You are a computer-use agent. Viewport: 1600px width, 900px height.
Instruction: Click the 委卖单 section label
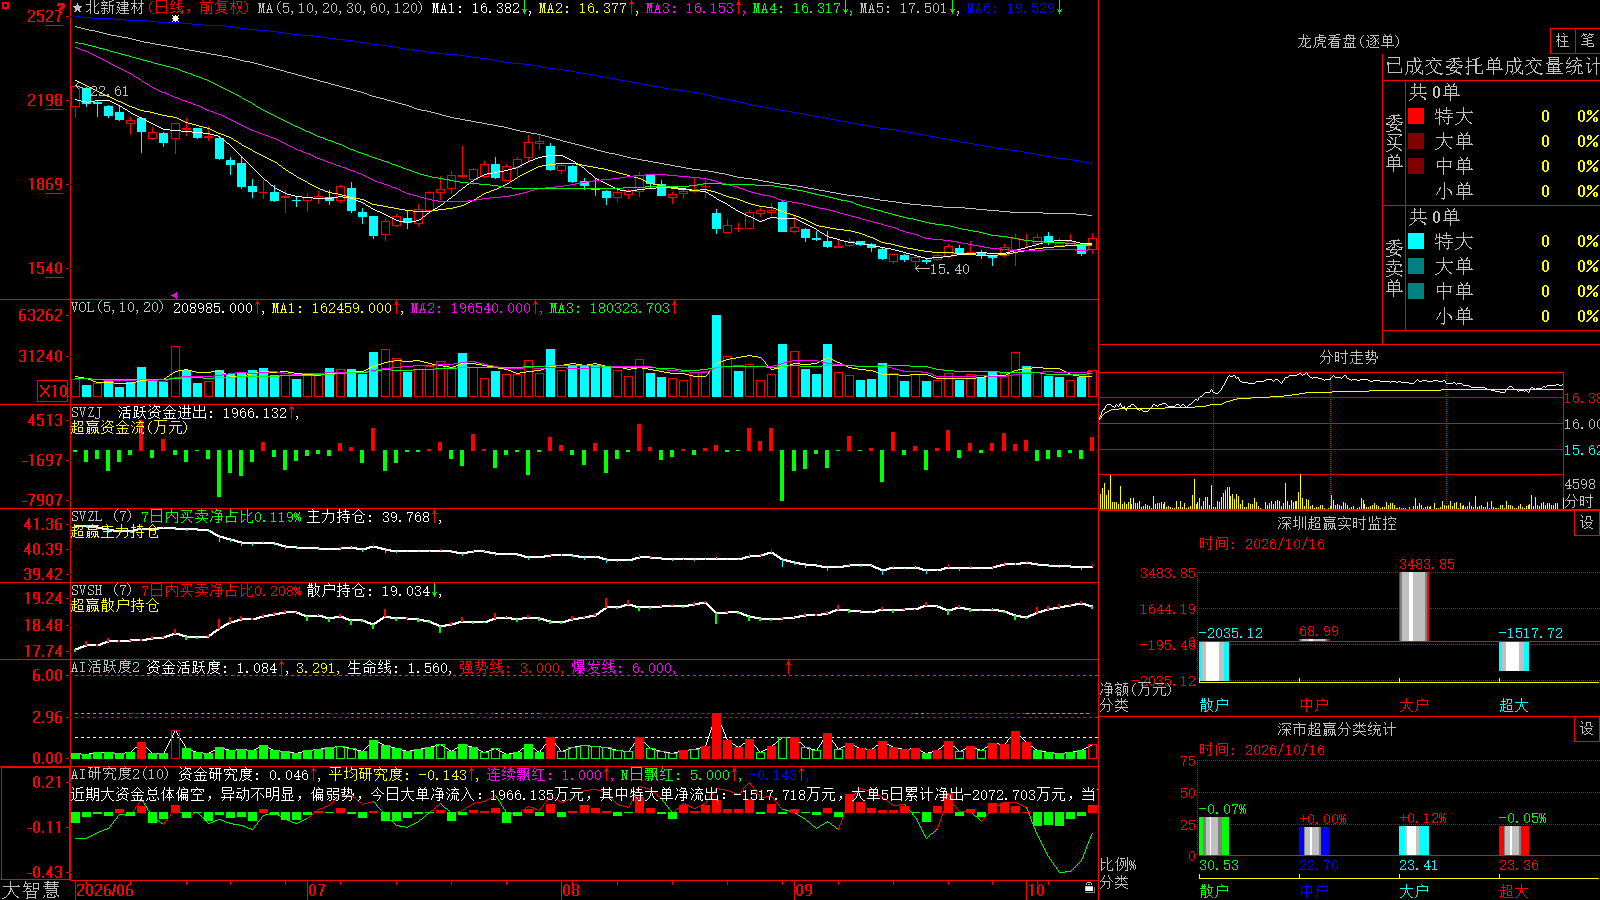pos(1394,267)
